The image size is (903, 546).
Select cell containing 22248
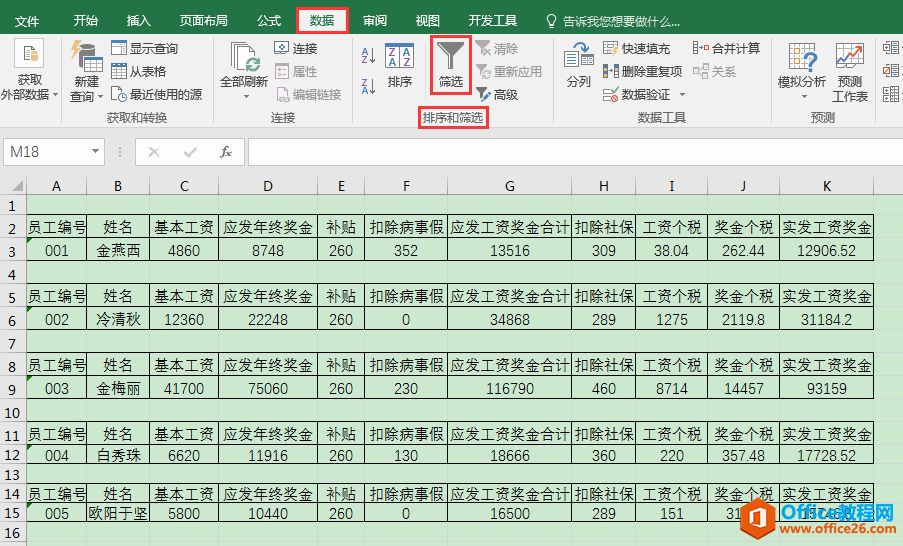pyautogui.click(x=268, y=319)
